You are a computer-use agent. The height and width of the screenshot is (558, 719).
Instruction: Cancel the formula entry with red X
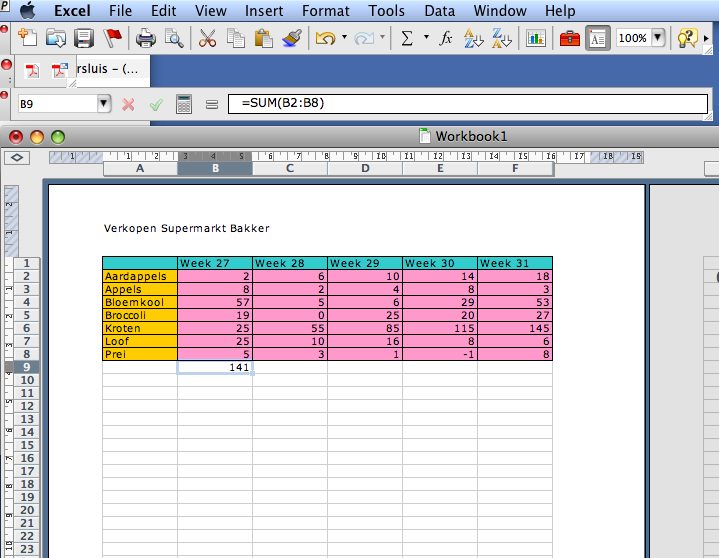[x=128, y=104]
